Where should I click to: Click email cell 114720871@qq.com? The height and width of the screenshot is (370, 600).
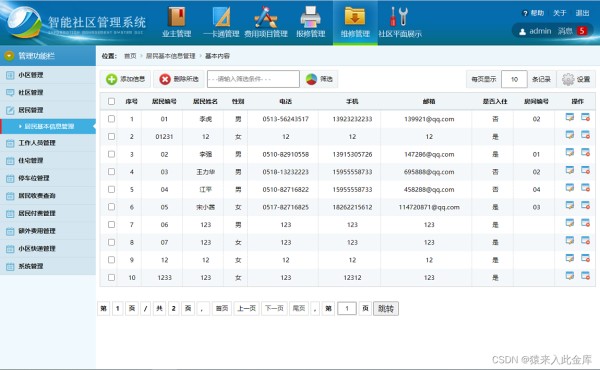[x=429, y=207]
